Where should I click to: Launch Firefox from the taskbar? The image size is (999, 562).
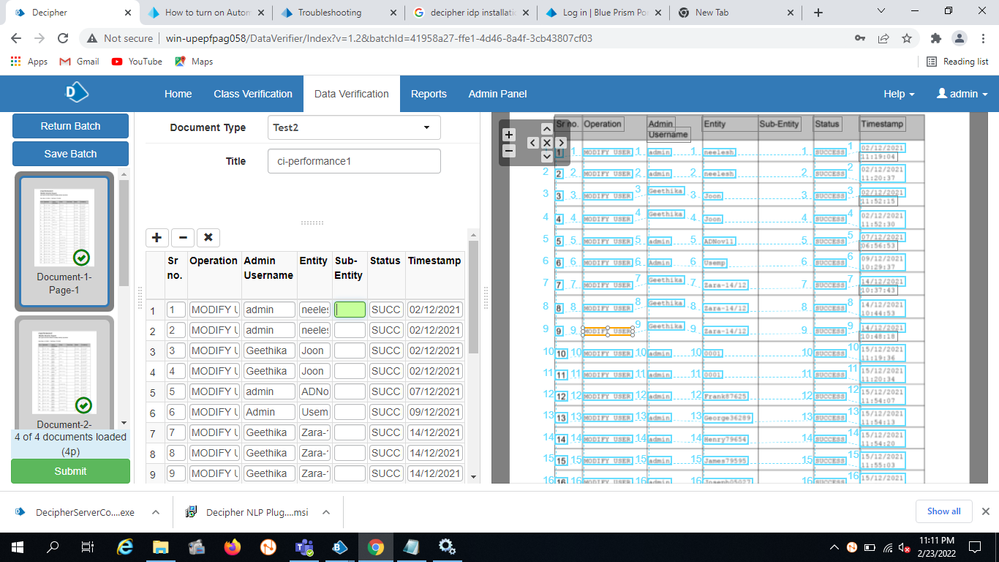(233, 547)
